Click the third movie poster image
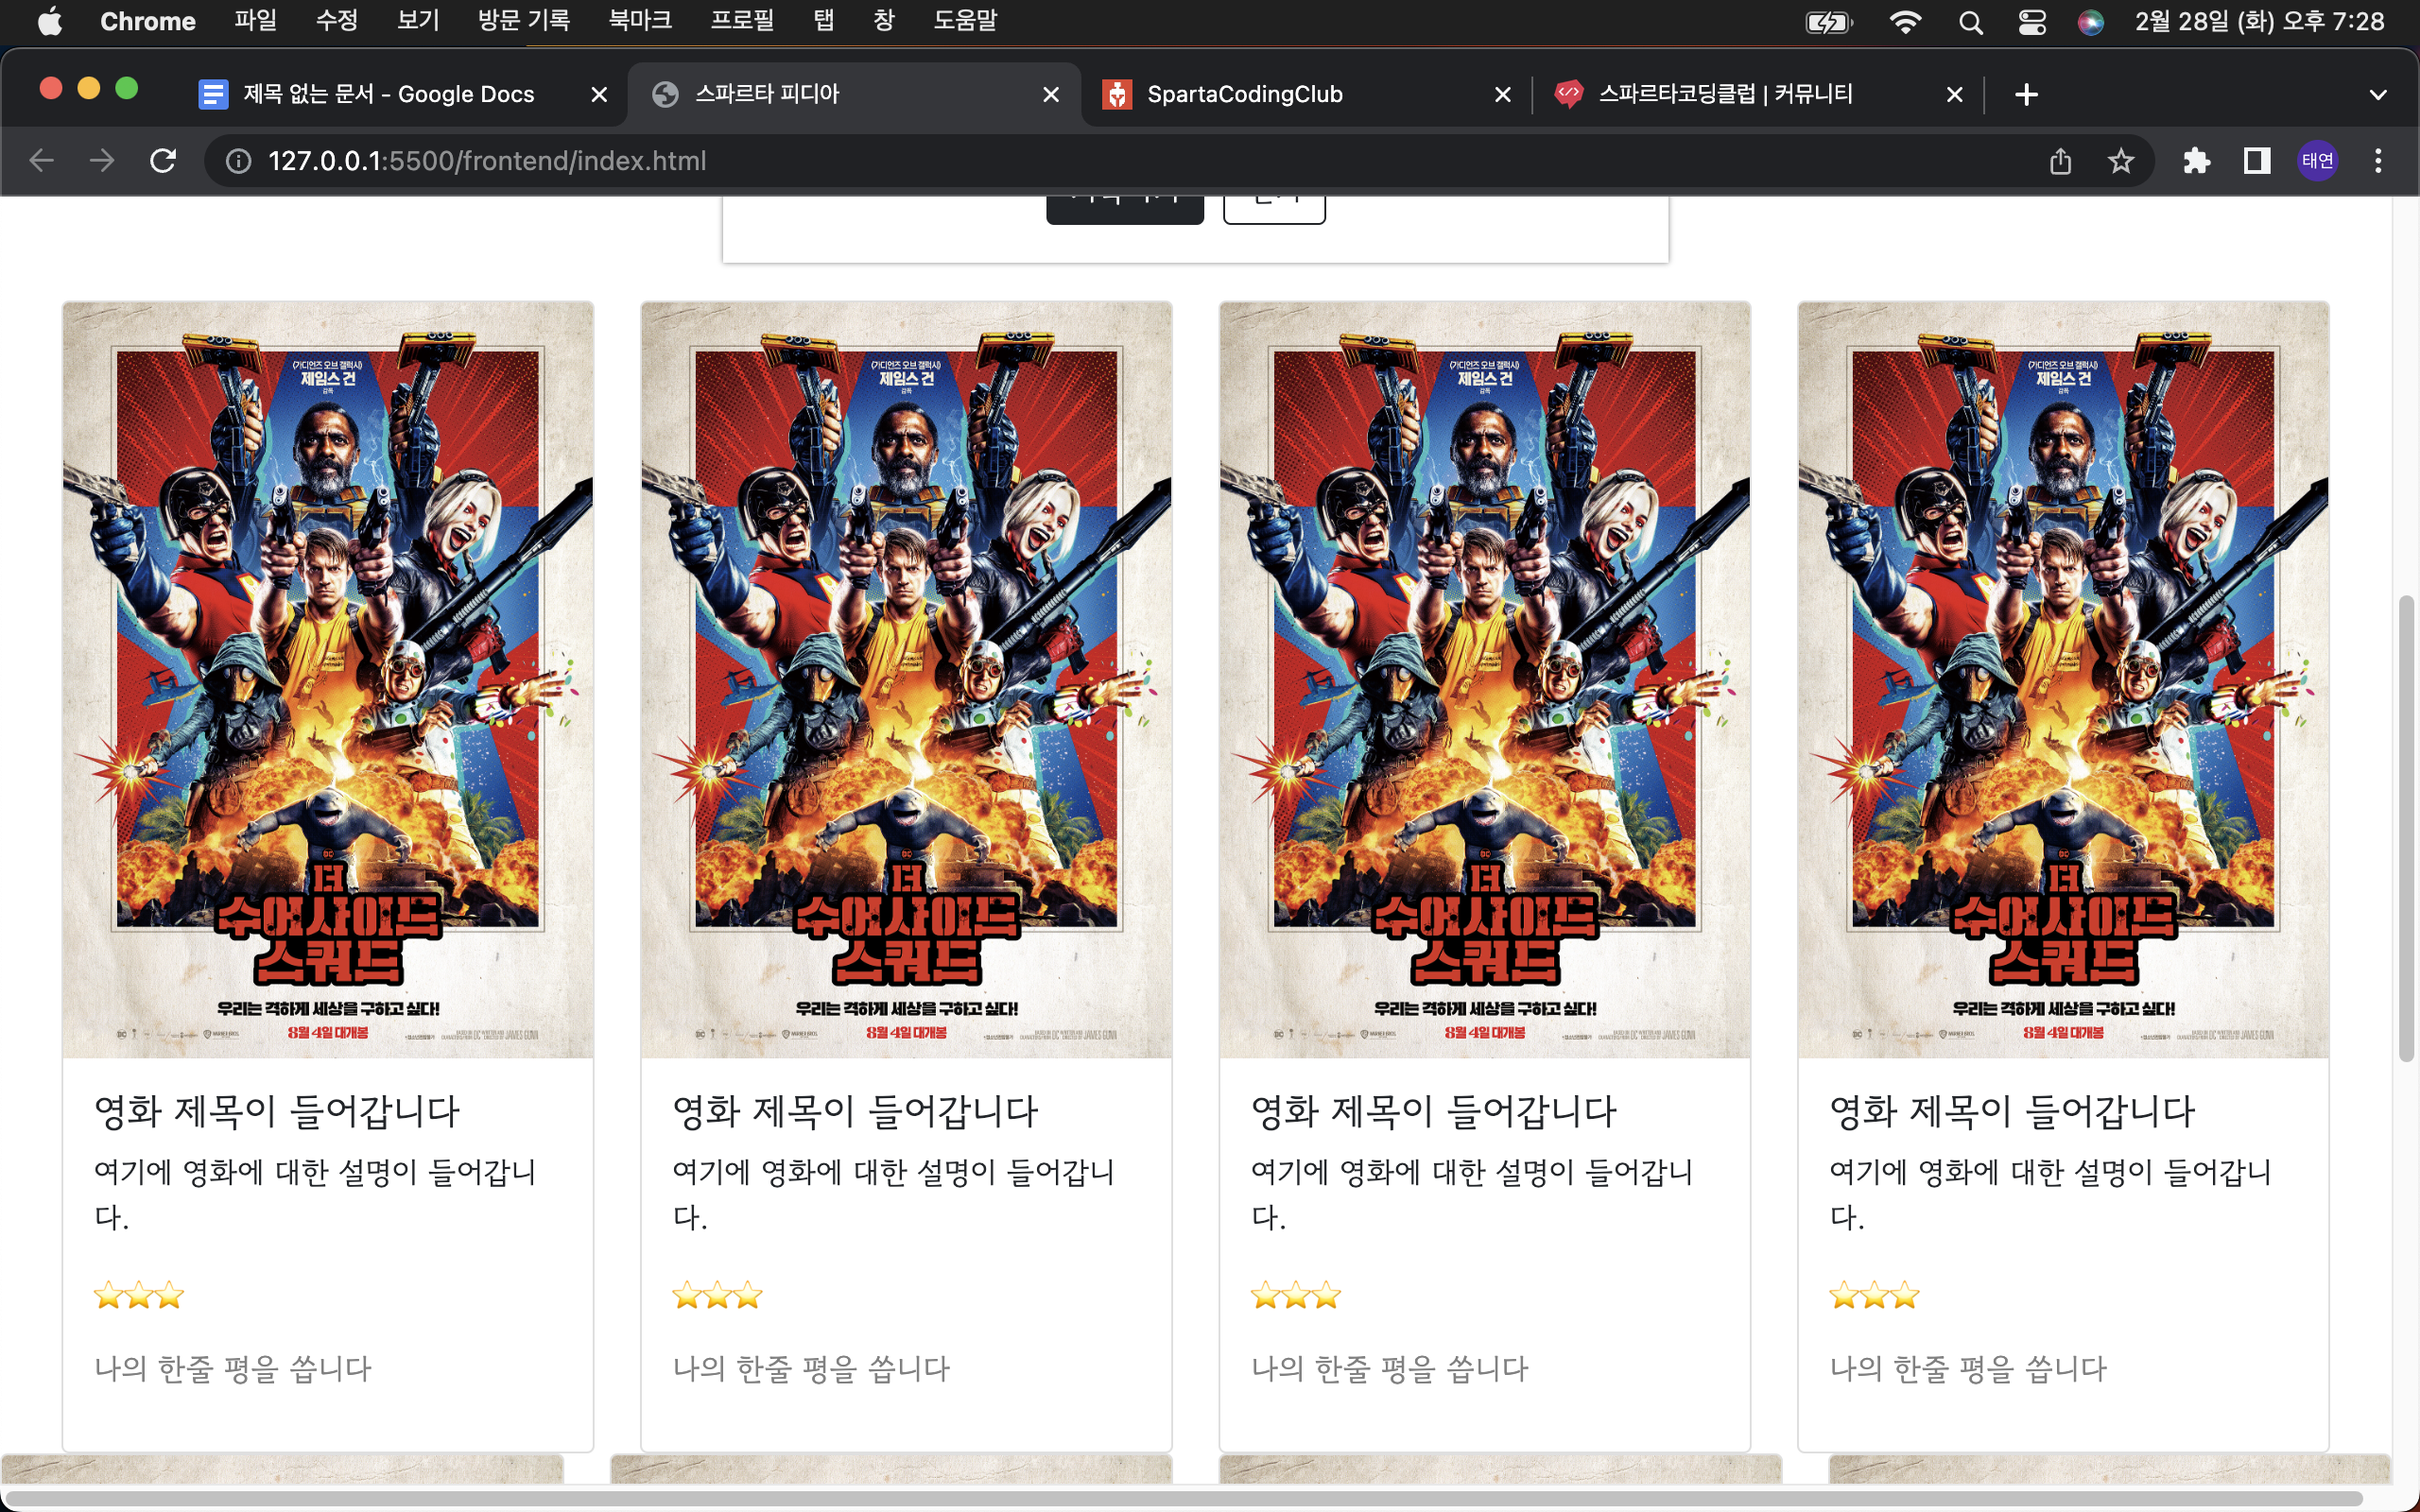This screenshot has width=2420, height=1512. tap(1485, 680)
